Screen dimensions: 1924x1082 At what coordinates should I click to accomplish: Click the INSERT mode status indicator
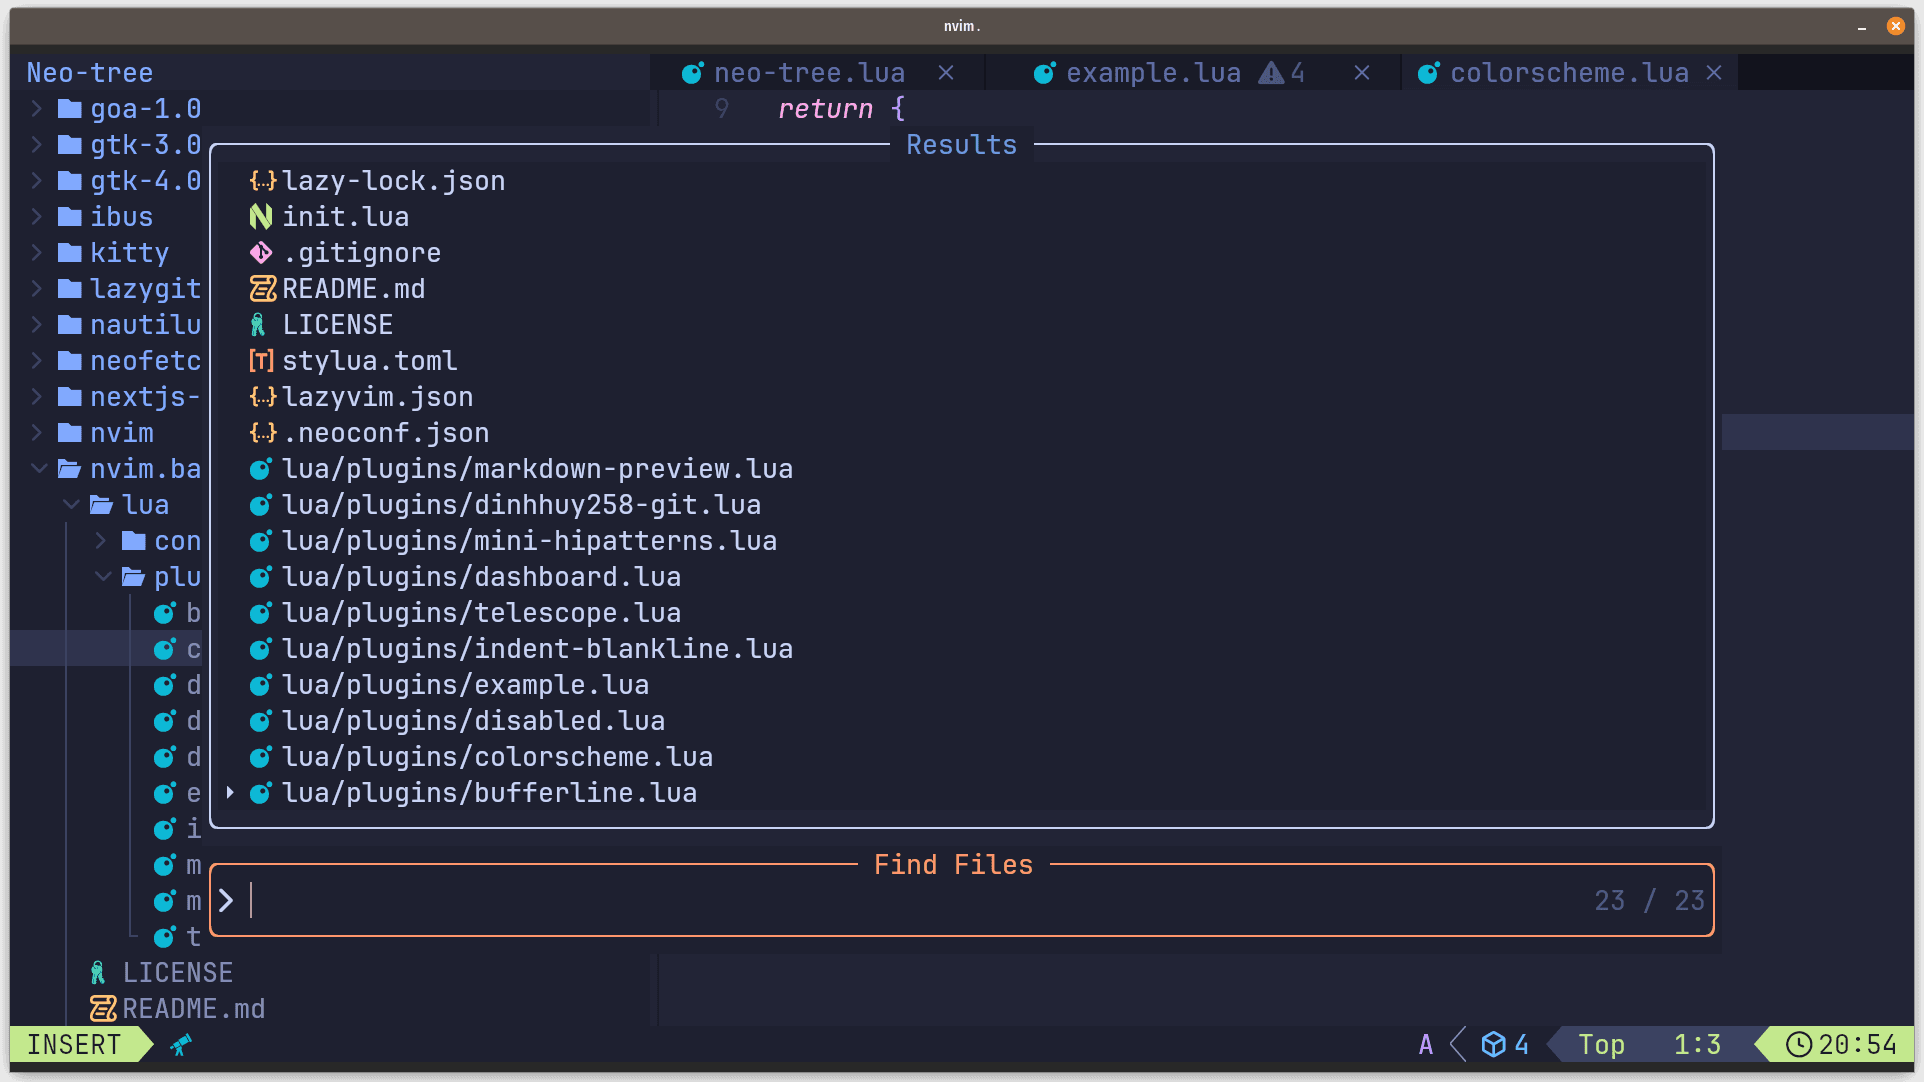[73, 1044]
